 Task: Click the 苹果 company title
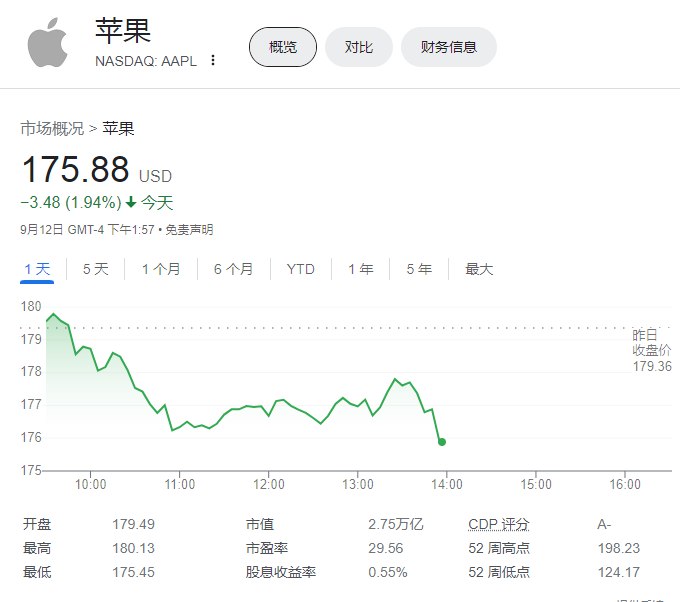pos(123,31)
